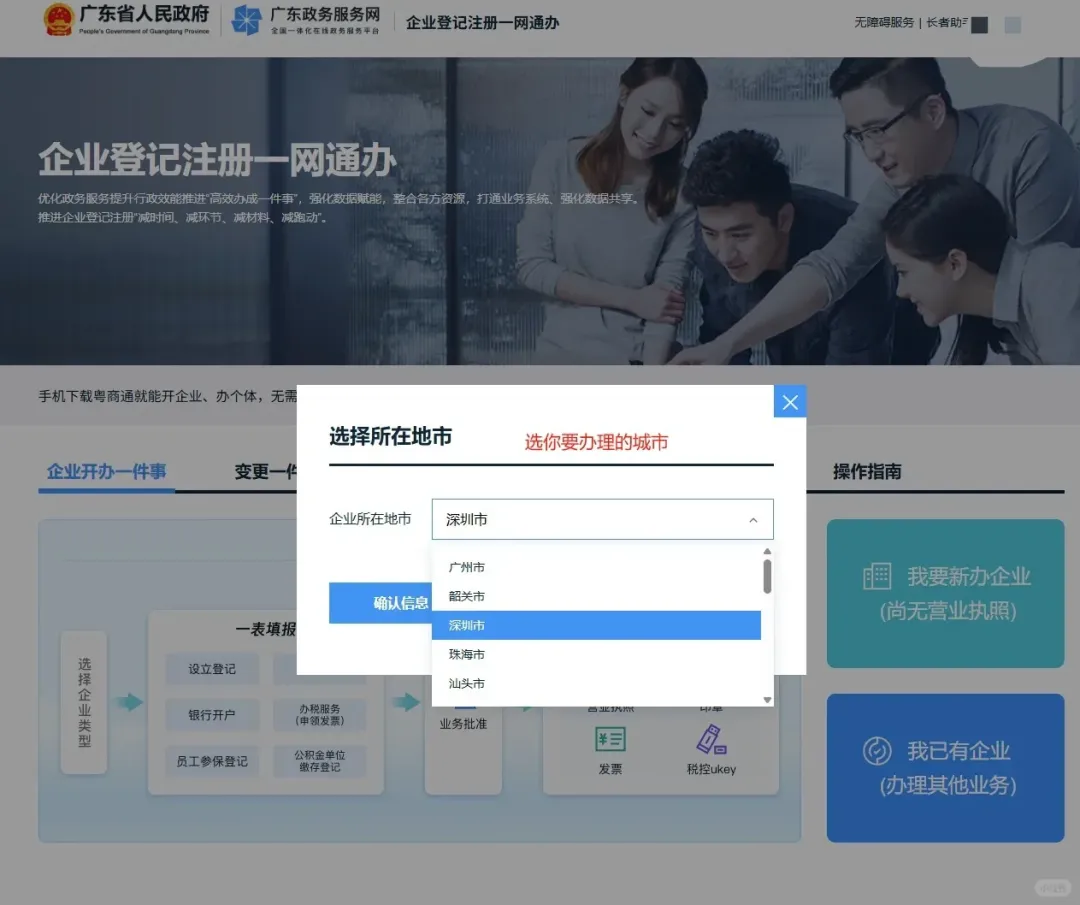Image resolution: width=1080 pixels, height=905 pixels.
Task: Collapse the 企业所在地市 dropdown
Action: (753, 519)
